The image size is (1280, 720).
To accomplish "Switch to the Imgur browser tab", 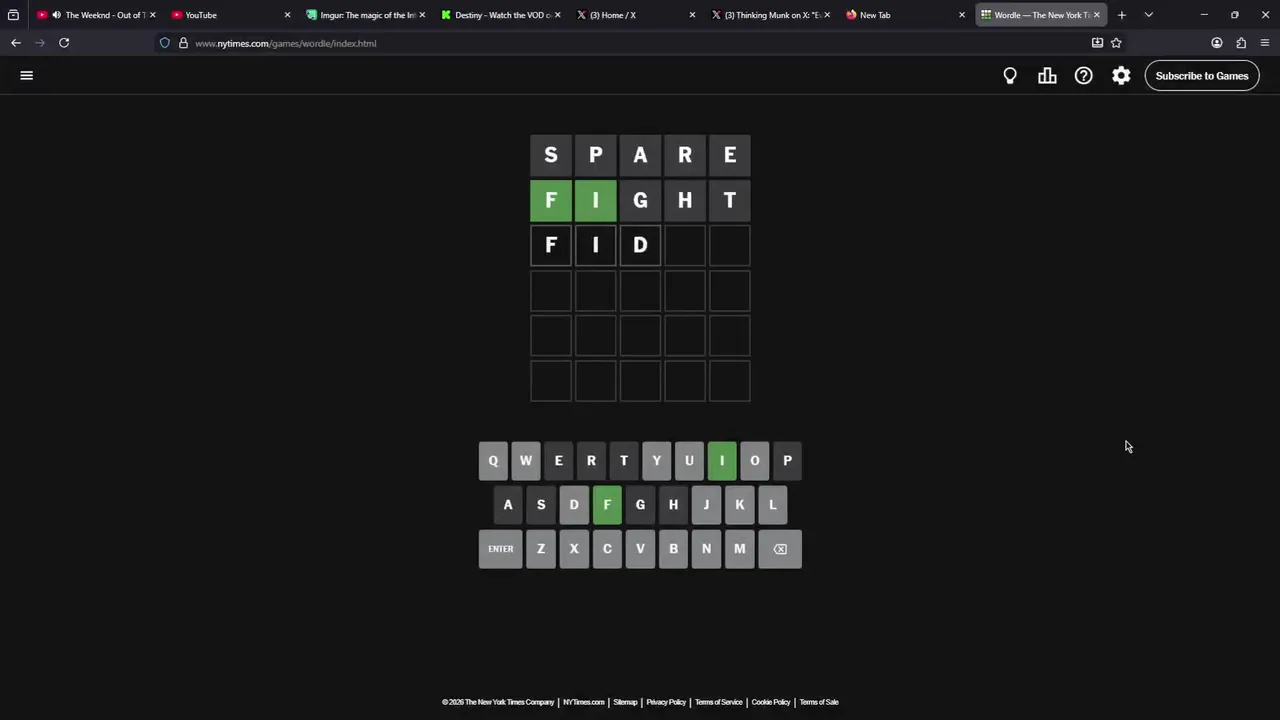I will [x=365, y=15].
